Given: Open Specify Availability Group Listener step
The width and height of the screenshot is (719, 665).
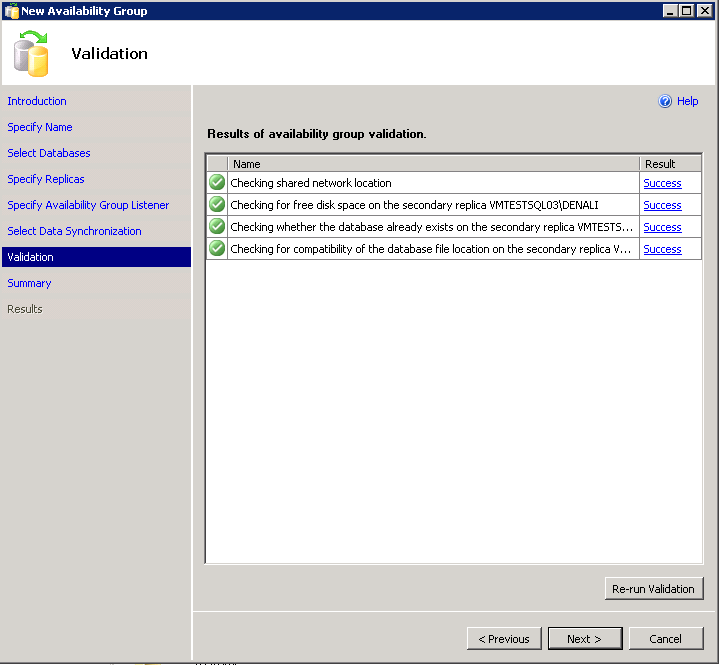Looking at the screenshot, I should click(88, 205).
